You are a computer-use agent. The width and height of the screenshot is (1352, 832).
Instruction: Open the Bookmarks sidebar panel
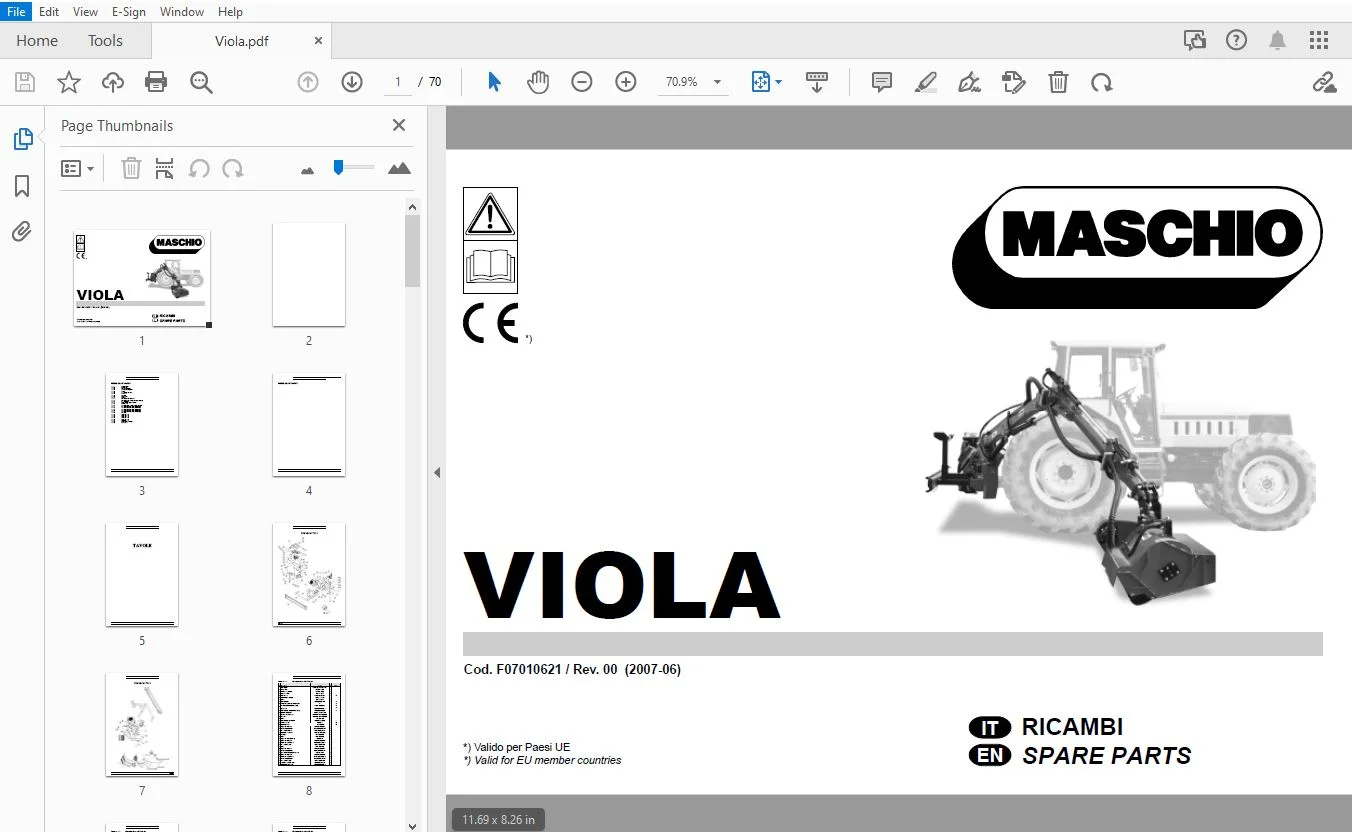coord(22,186)
